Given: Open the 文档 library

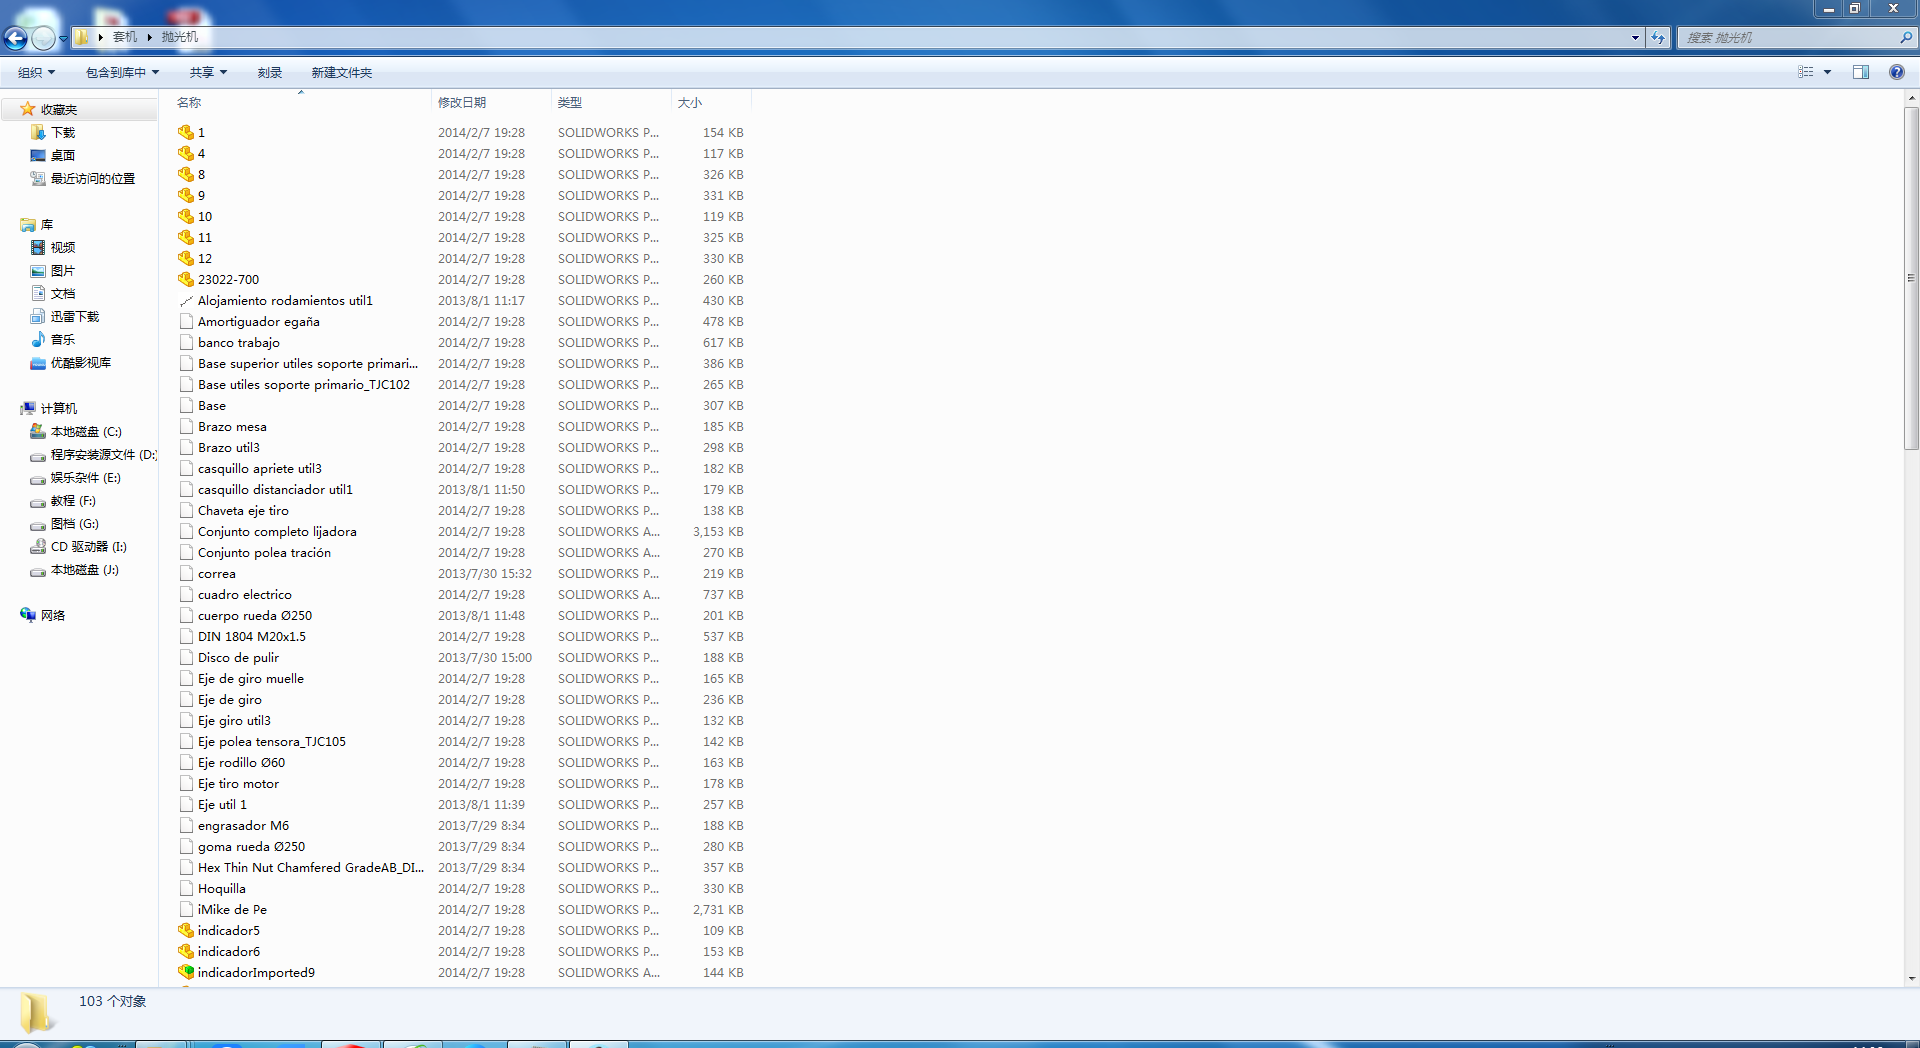Looking at the screenshot, I should (x=63, y=293).
